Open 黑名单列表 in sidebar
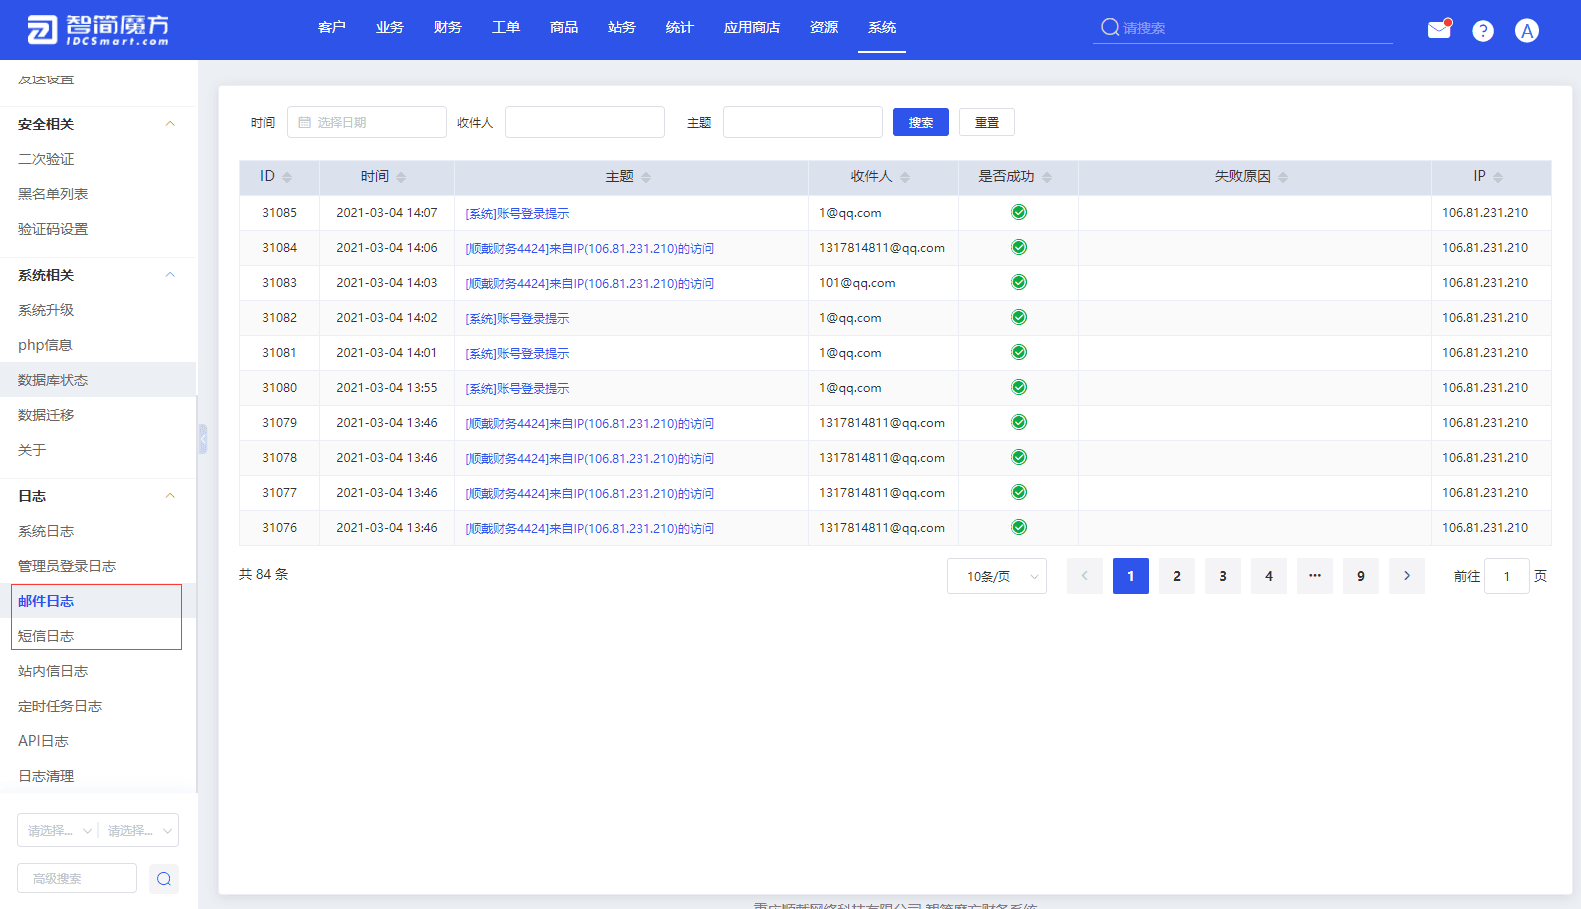Screen dimensions: 1581x909 coord(53,194)
